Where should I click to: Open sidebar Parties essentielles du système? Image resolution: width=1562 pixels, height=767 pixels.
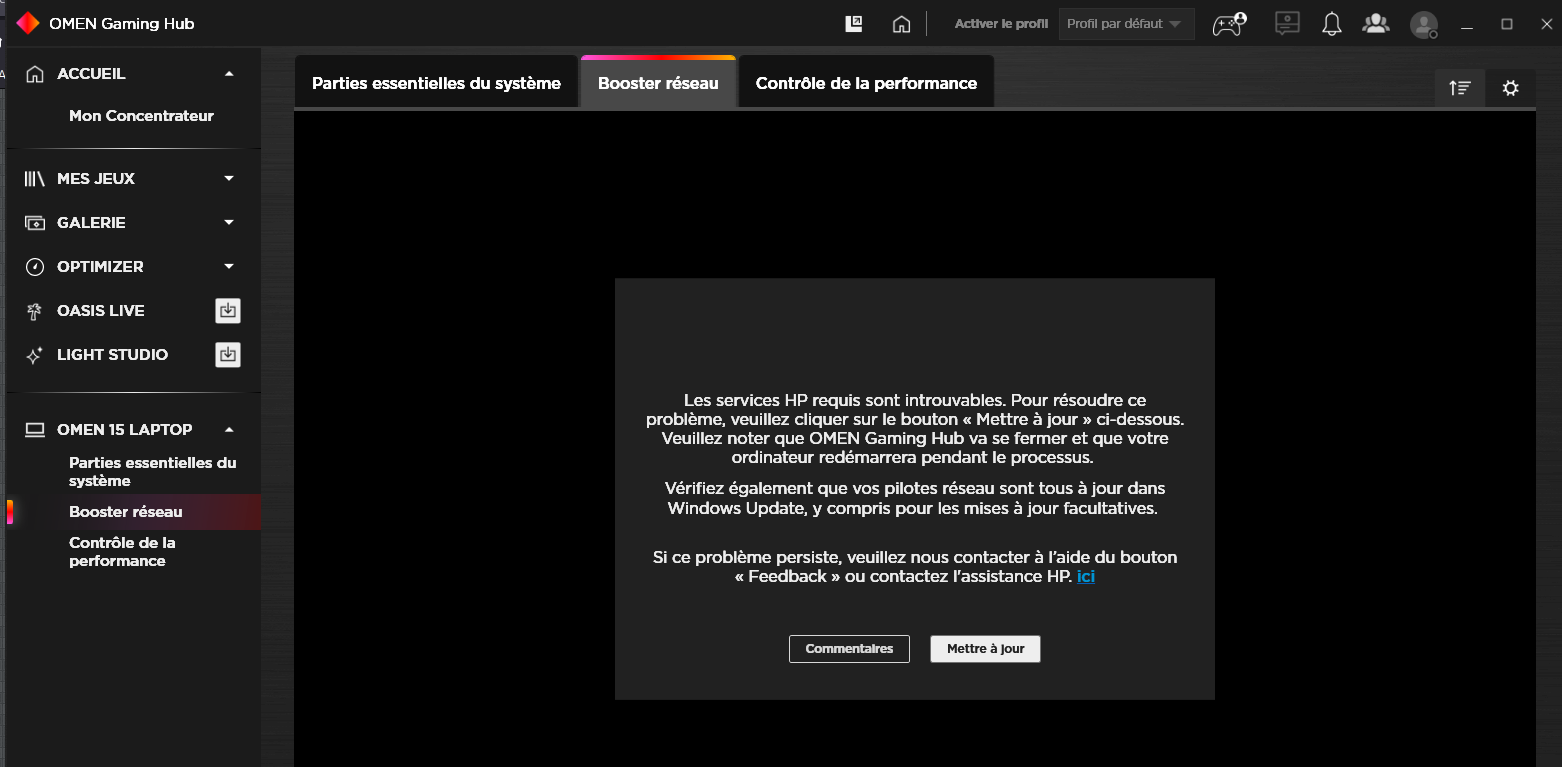(x=153, y=471)
